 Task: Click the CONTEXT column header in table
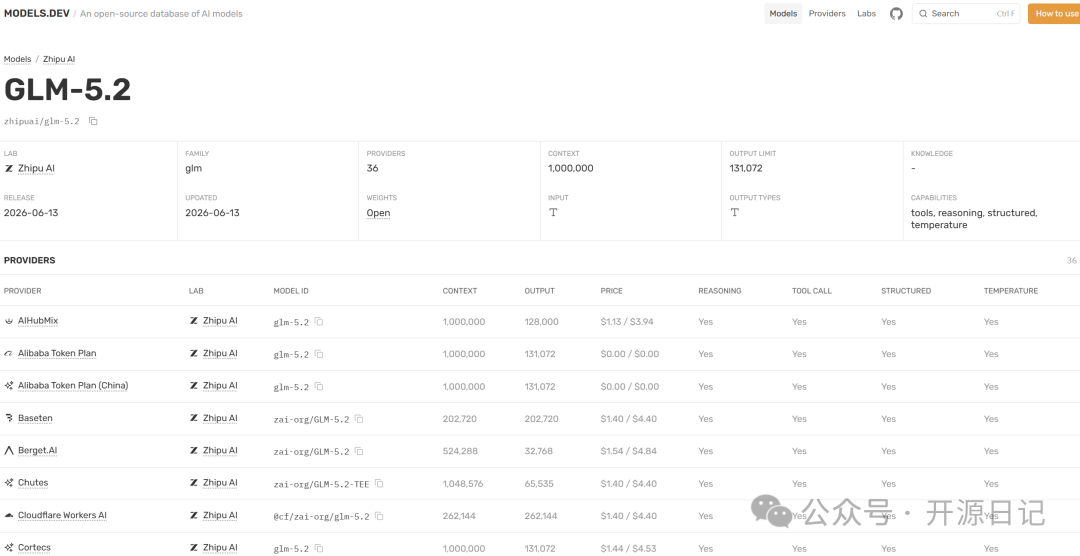[x=459, y=291]
